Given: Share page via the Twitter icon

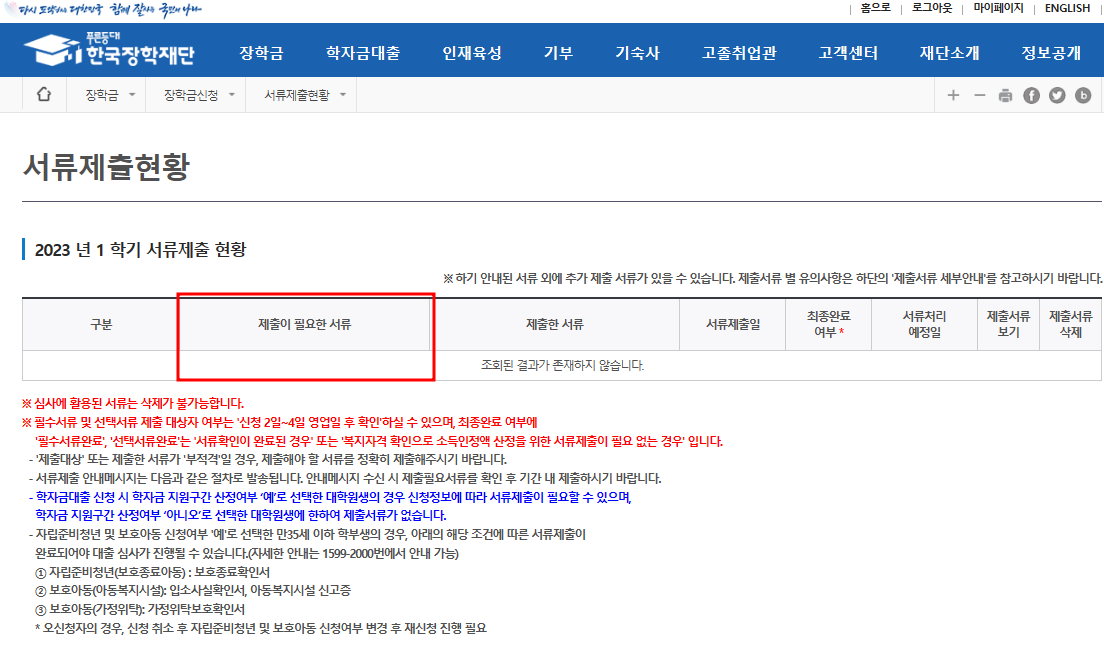Looking at the screenshot, I should point(1056,93).
